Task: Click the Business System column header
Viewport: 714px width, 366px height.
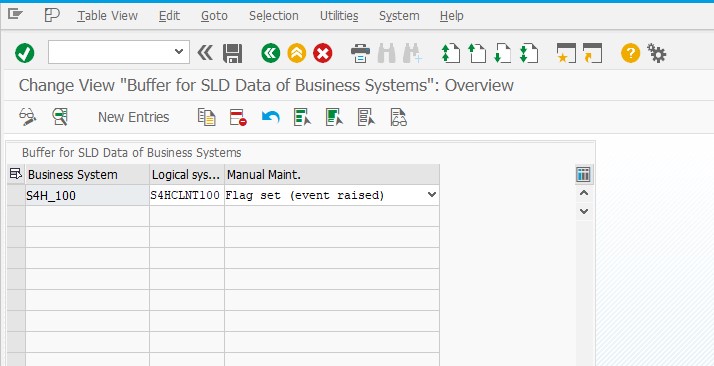Action: coord(87,175)
